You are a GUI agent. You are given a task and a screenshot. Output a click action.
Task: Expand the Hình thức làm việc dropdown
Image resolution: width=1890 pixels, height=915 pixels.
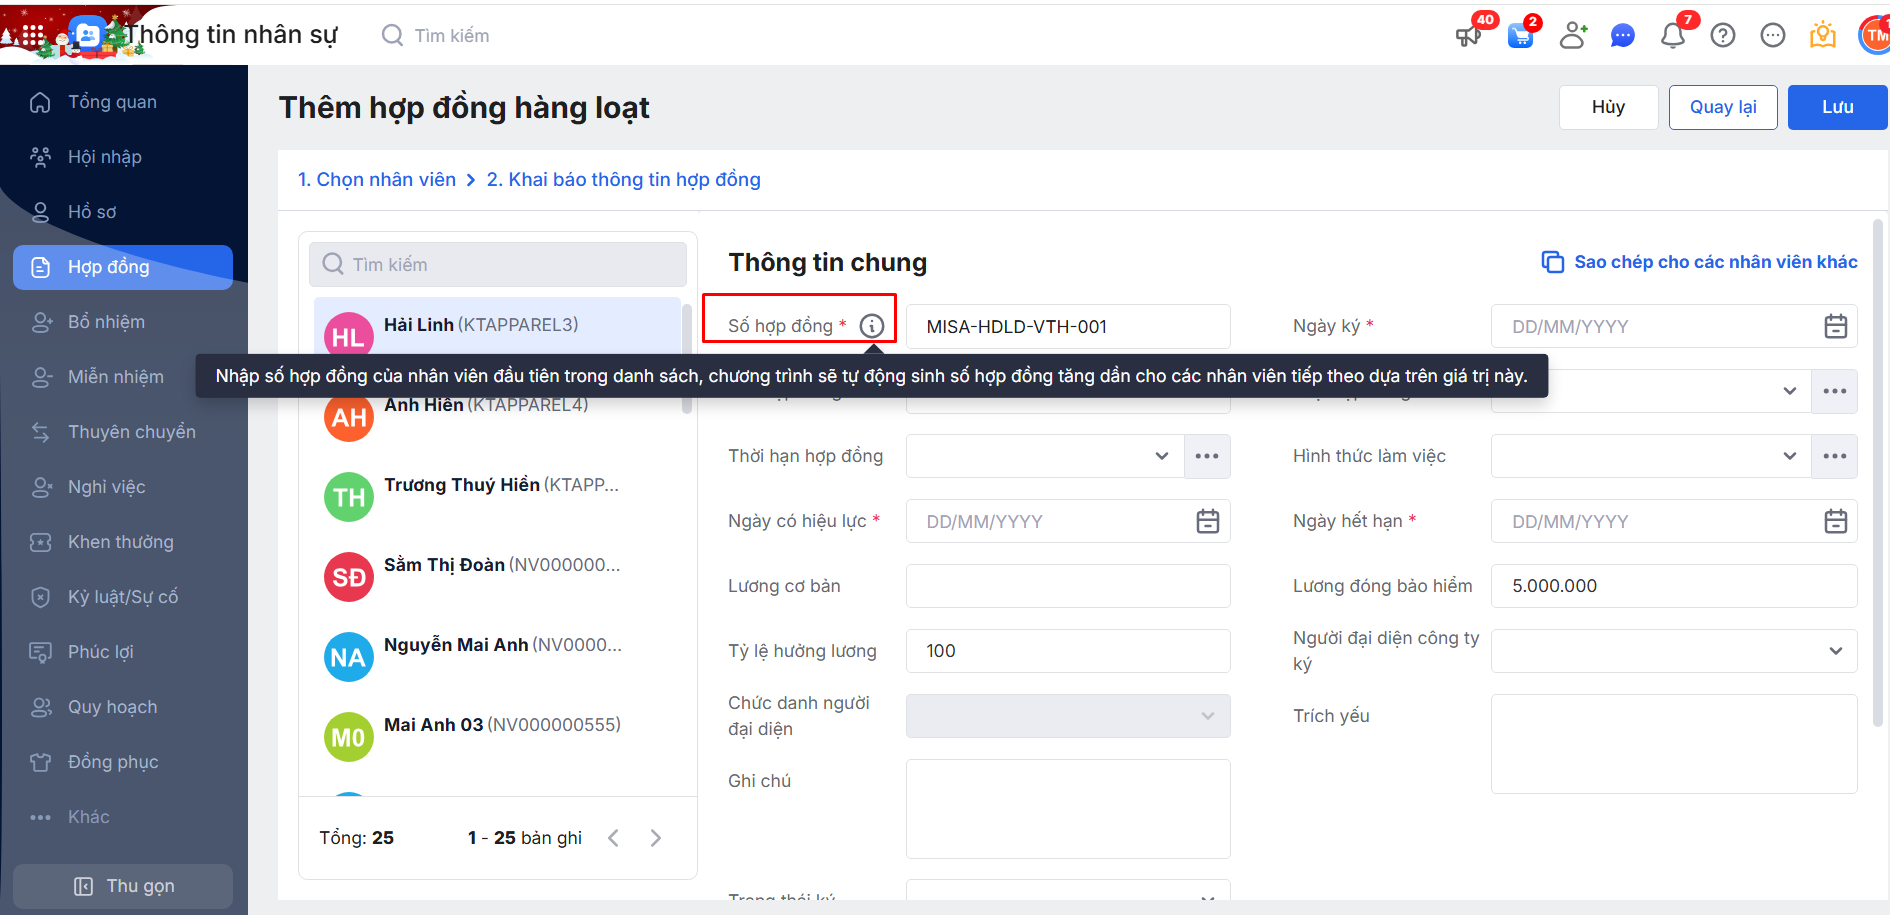point(1789,456)
